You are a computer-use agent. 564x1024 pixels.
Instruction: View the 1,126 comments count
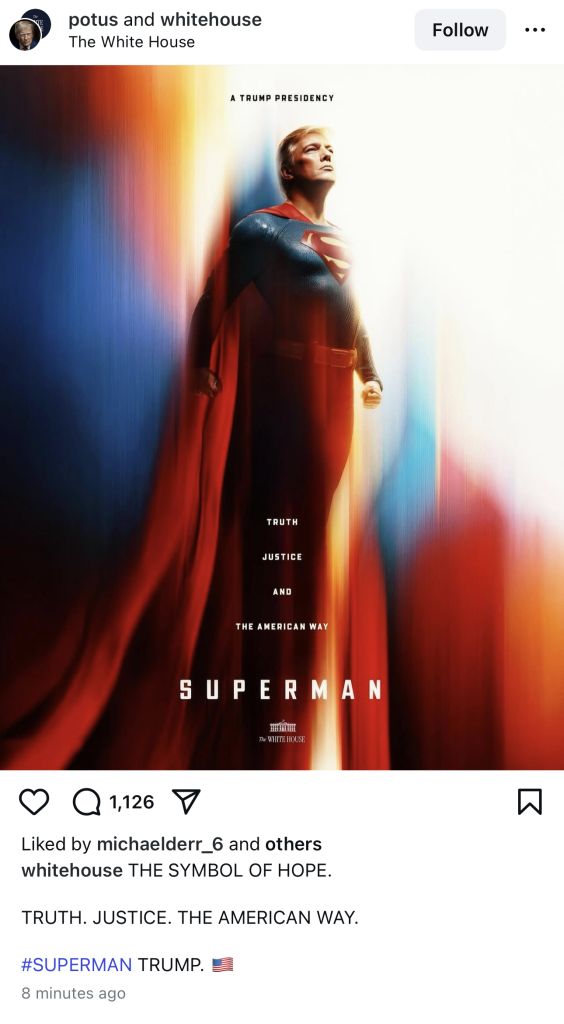click(x=132, y=802)
